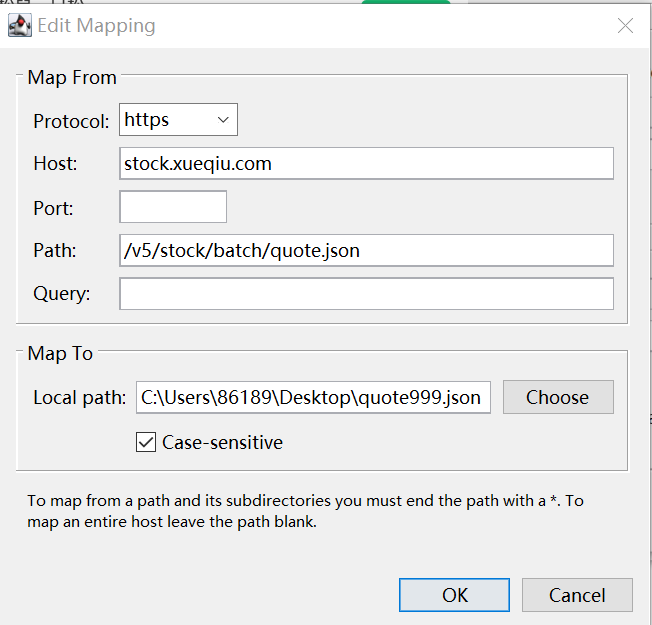652x625 pixels.
Task: Click the Path label
Action: click(55, 250)
